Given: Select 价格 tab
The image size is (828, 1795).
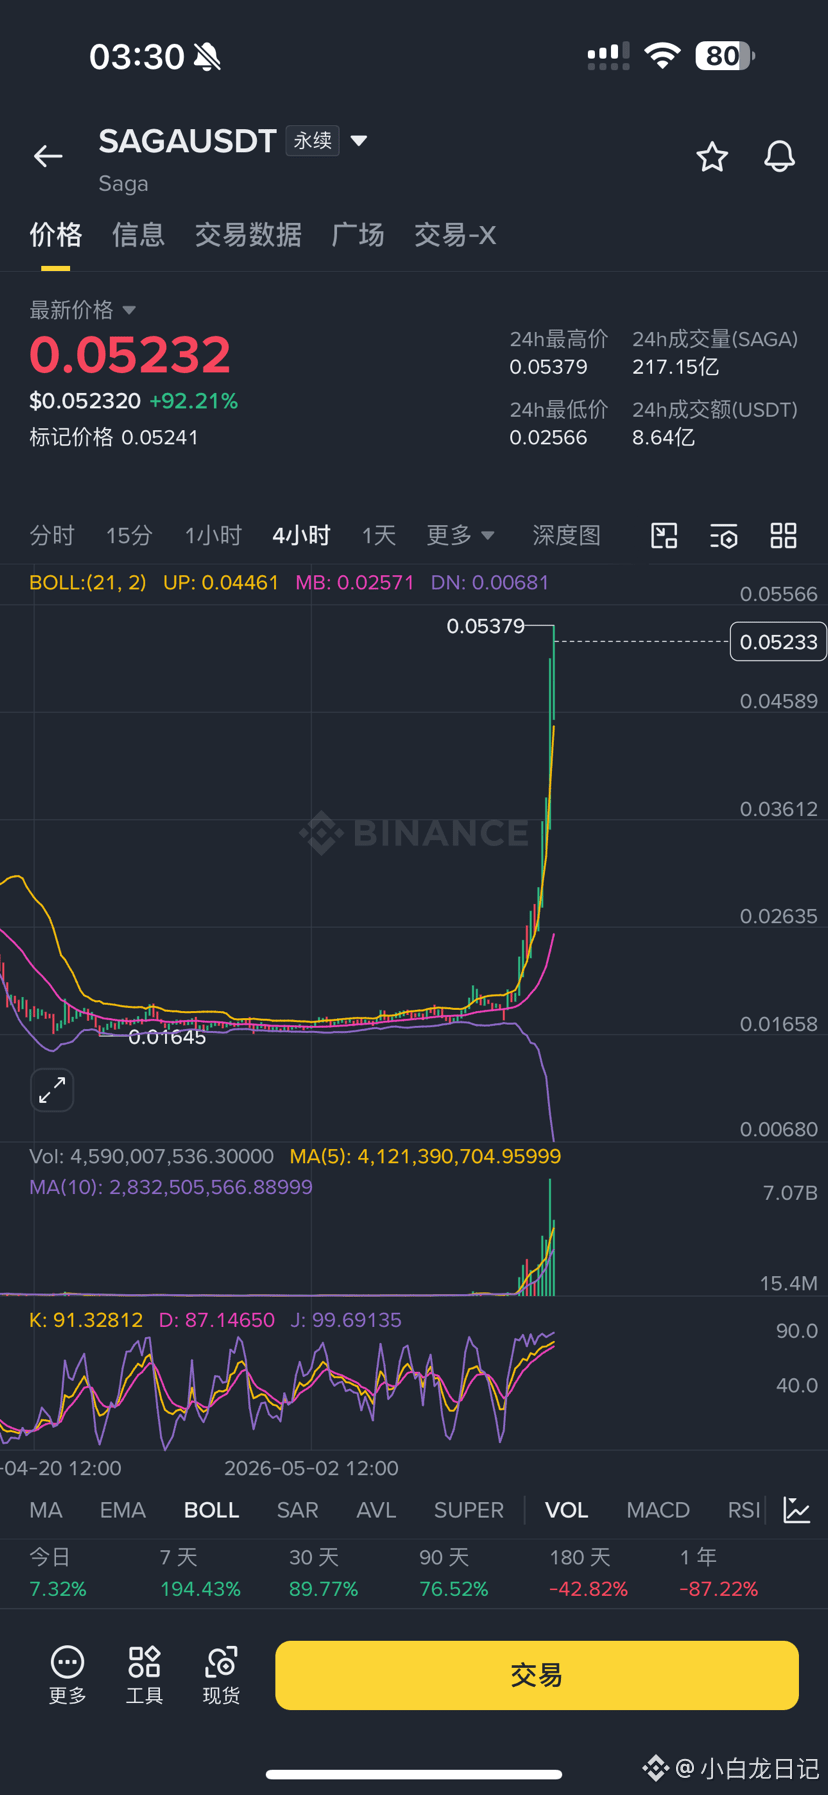Looking at the screenshot, I should coord(55,235).
